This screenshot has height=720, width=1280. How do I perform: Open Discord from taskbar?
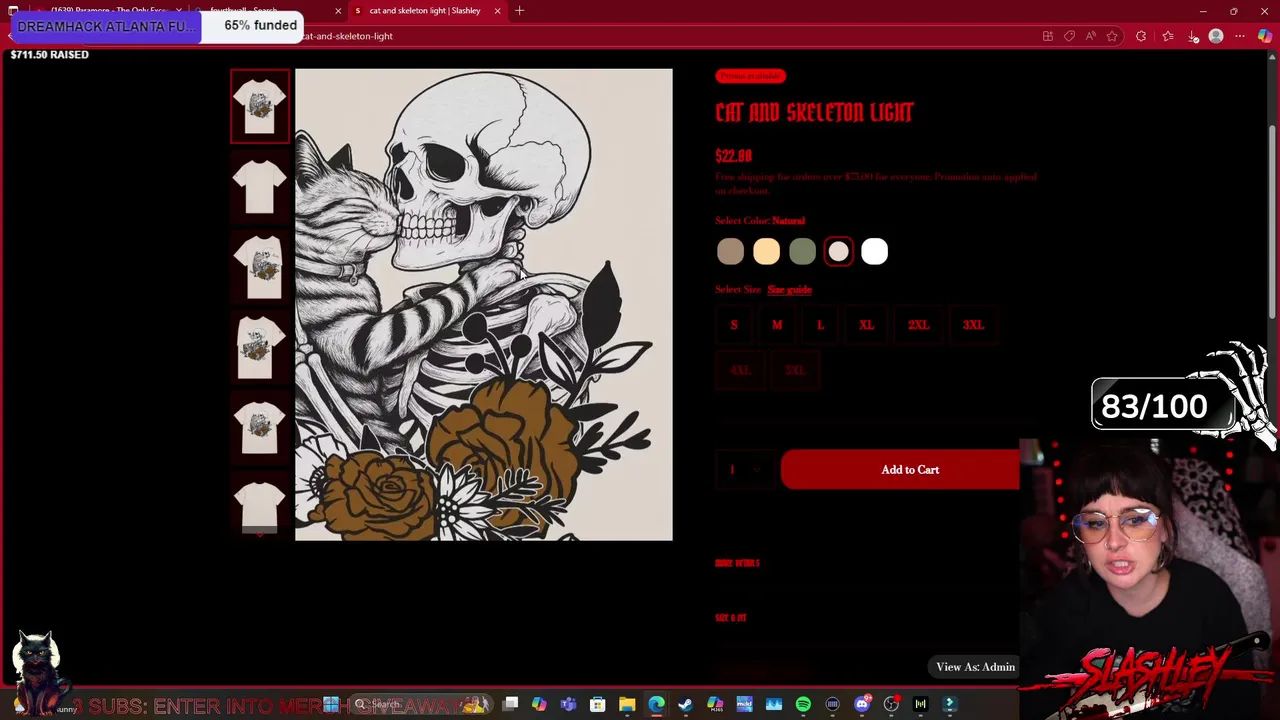(x=862, y=704)
